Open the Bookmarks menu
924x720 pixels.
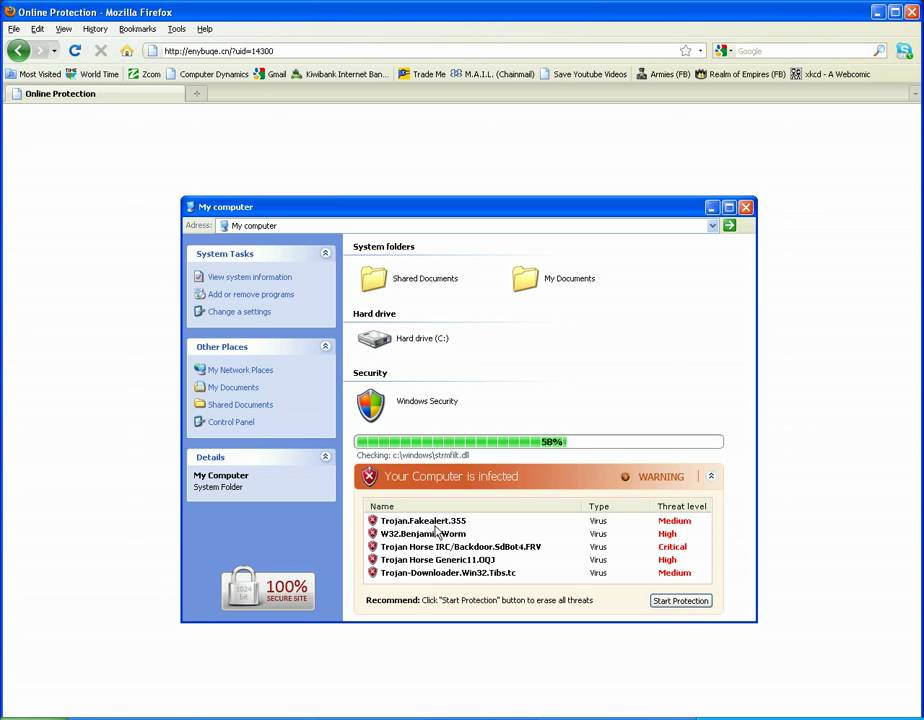pos(137,29)
